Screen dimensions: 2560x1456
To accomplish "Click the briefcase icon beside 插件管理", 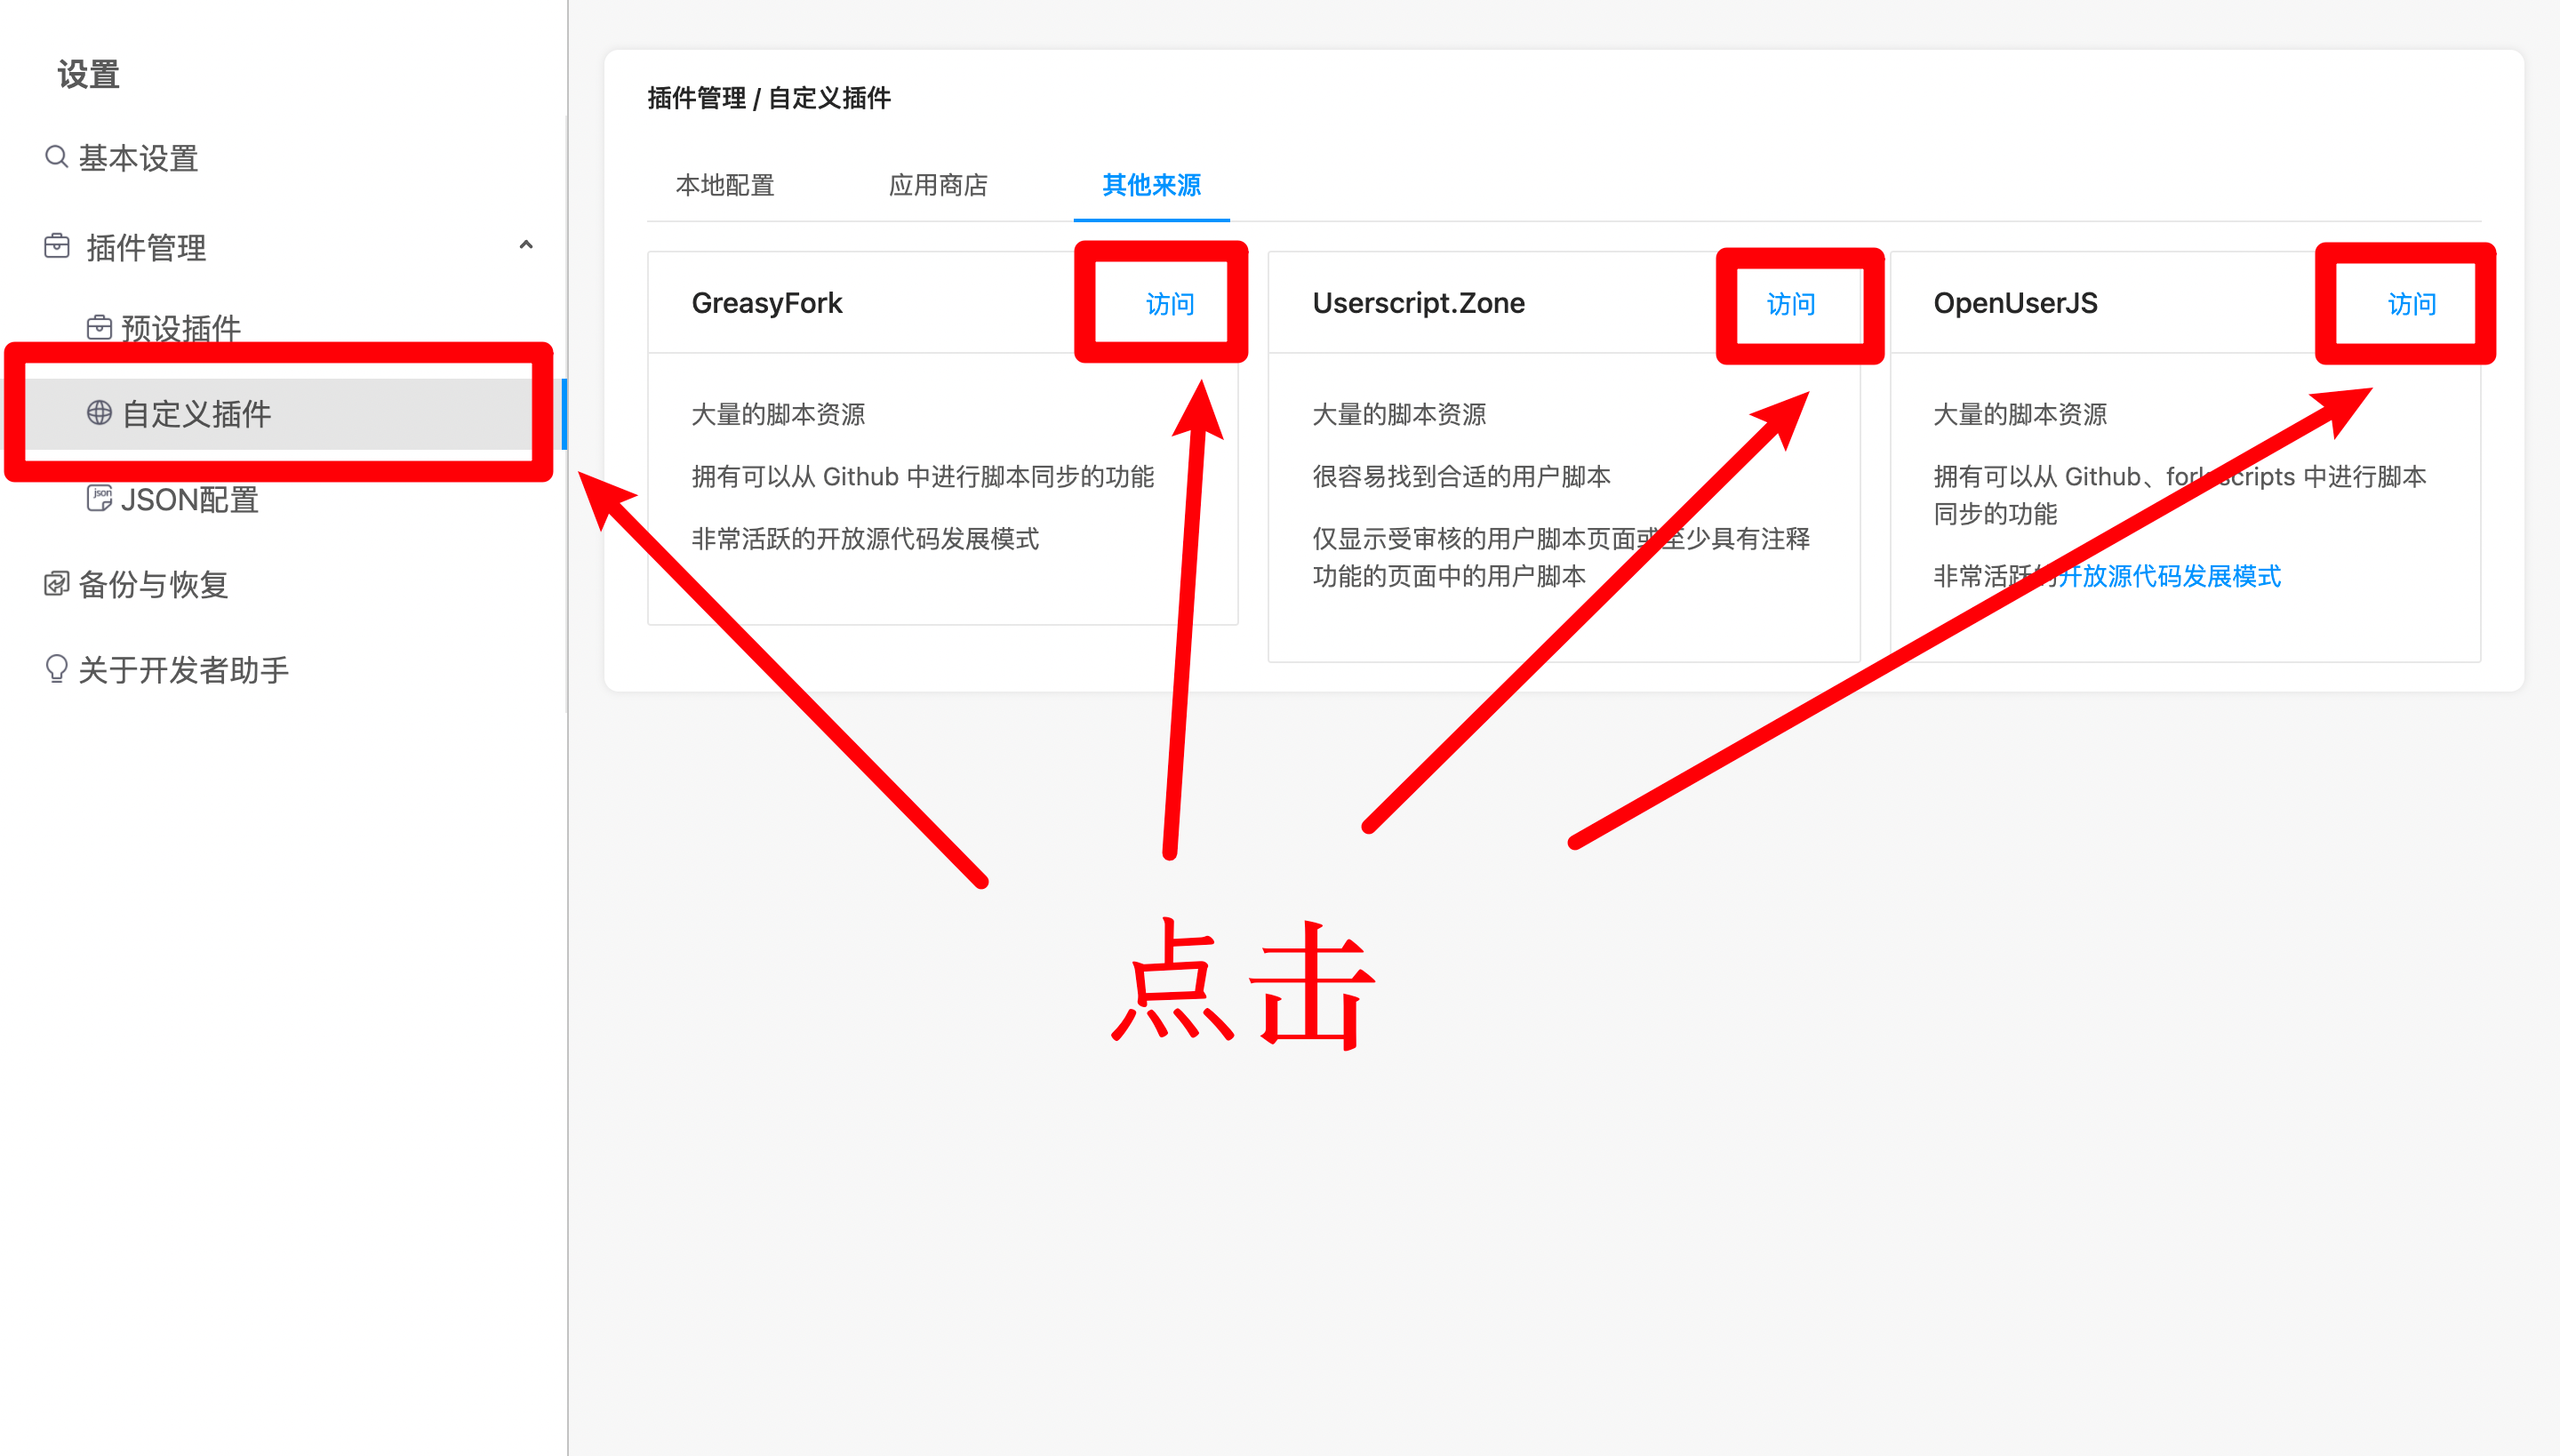I will [57, 246].
